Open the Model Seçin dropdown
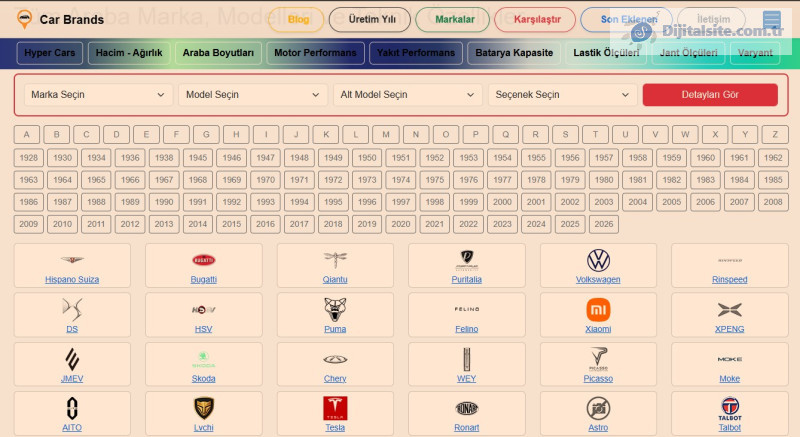The image size is (800, 437). pyautogui.click(x=252, y=95)
